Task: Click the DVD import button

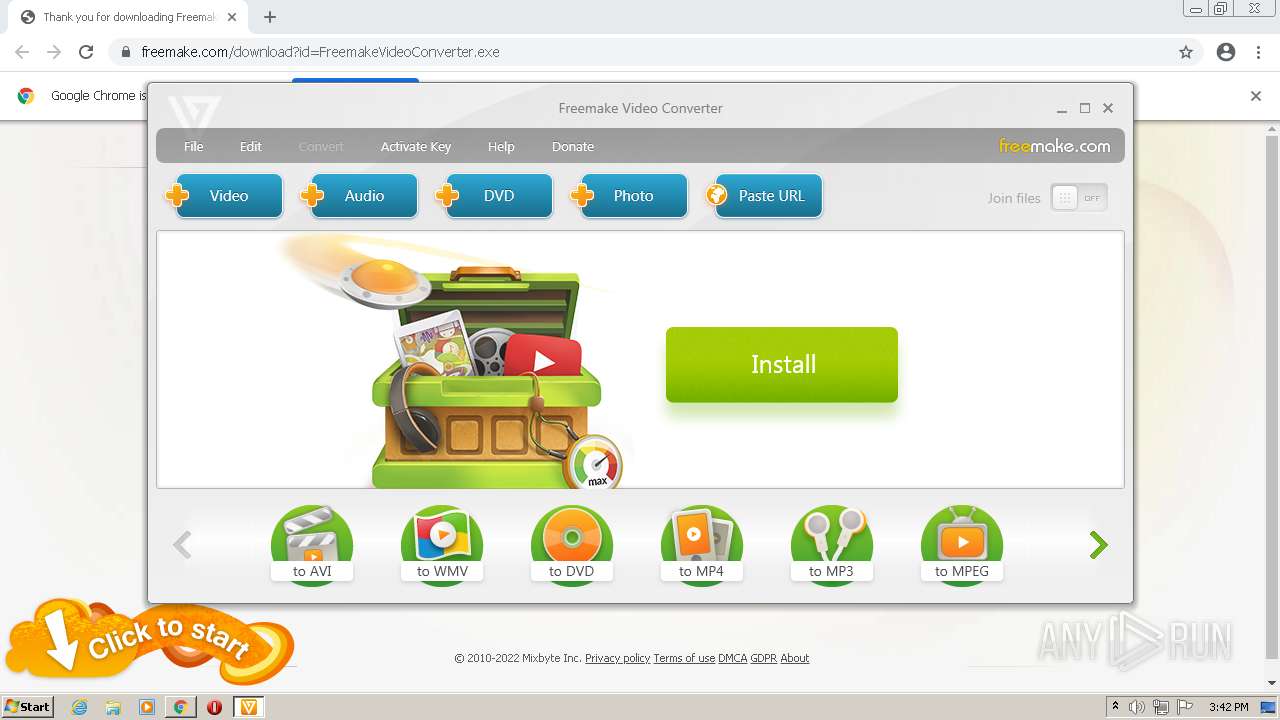Action: 498,196
